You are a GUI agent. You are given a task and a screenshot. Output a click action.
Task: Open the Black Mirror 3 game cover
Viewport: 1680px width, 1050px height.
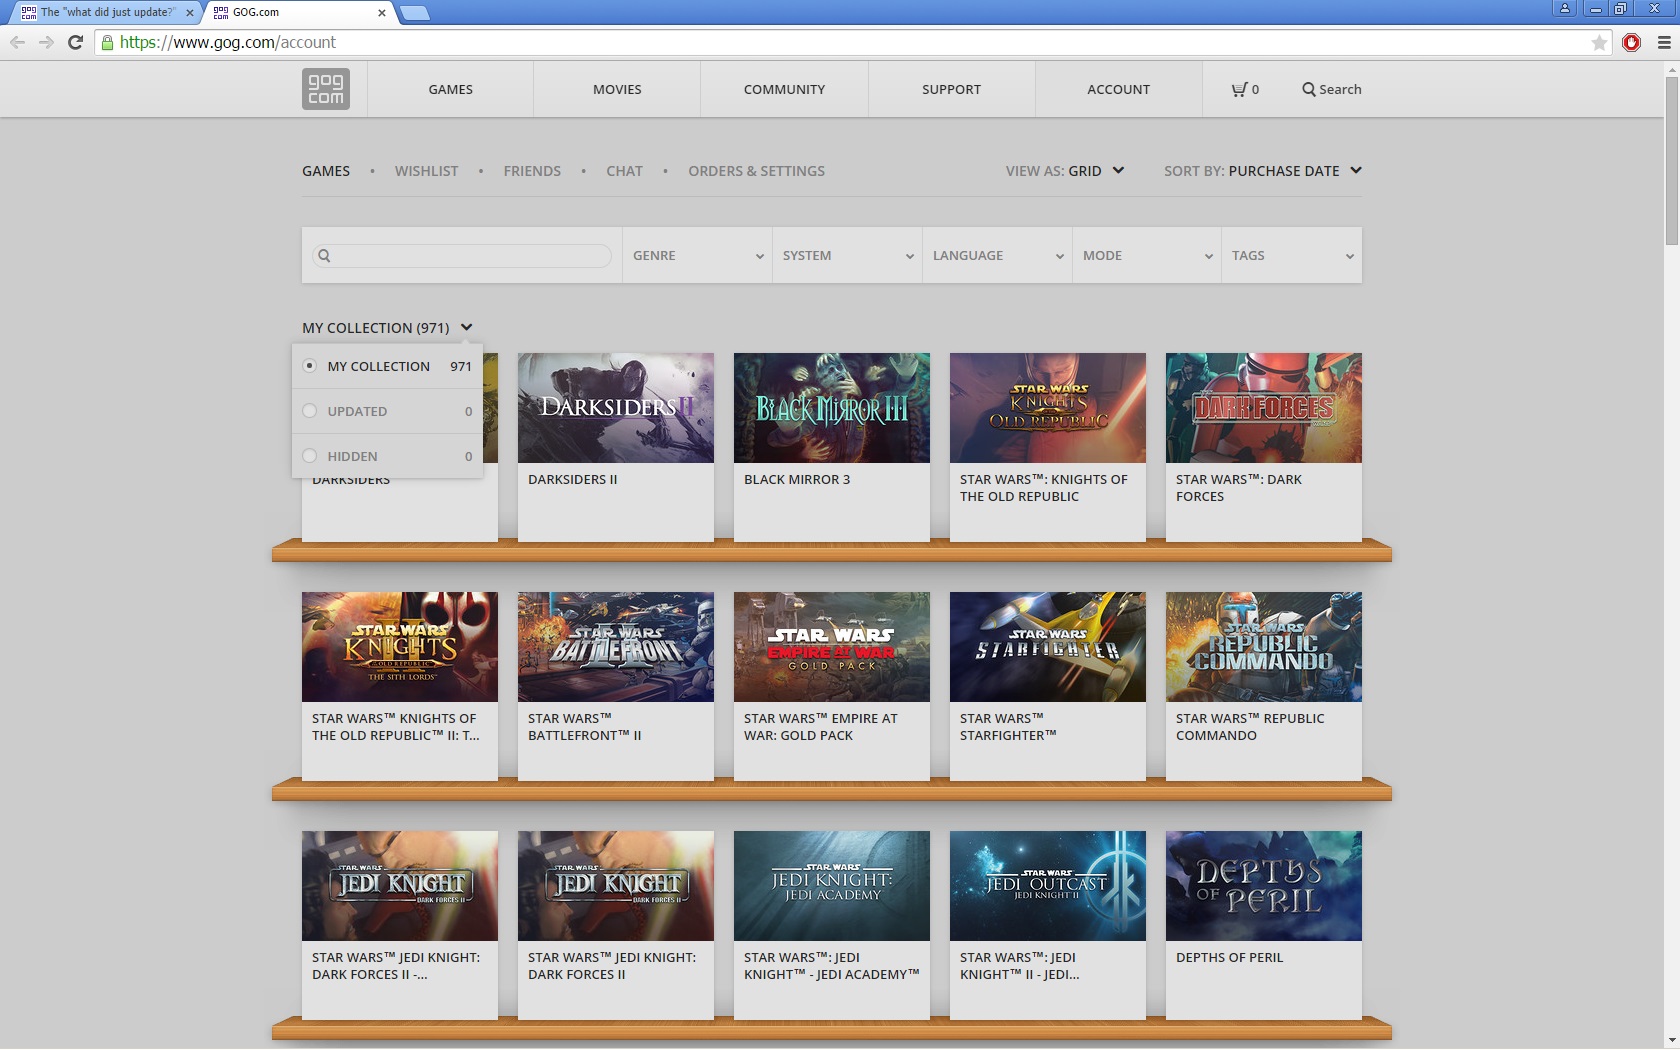tap(832, 408)
